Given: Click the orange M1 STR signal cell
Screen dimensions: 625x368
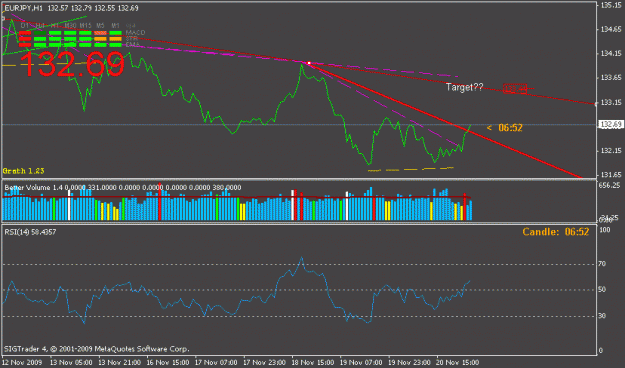Looking at the screenshot, I should (x=115, y=39).
